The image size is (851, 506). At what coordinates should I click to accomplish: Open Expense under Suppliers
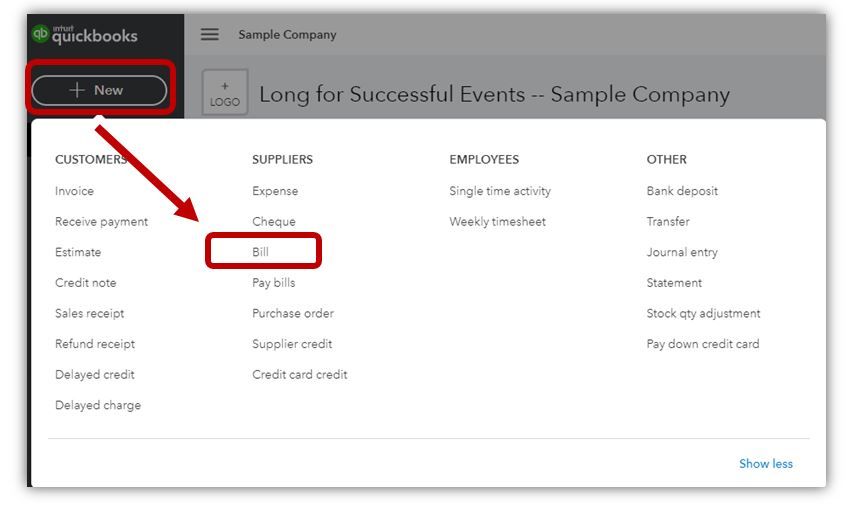275,191
